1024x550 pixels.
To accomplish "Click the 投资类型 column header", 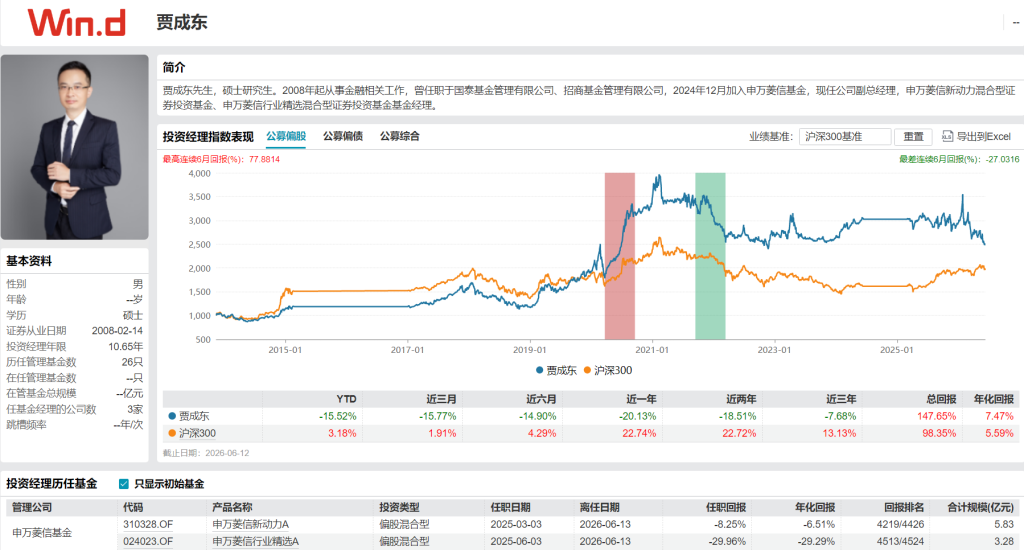I will [399, 507].
